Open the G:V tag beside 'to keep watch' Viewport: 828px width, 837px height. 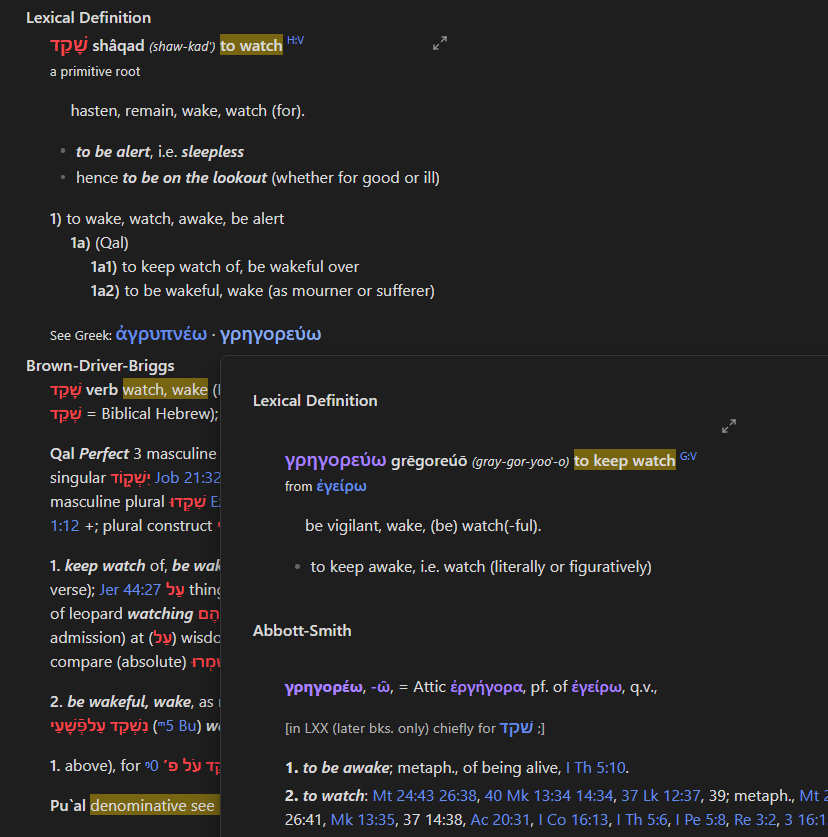tap(688, 456)
